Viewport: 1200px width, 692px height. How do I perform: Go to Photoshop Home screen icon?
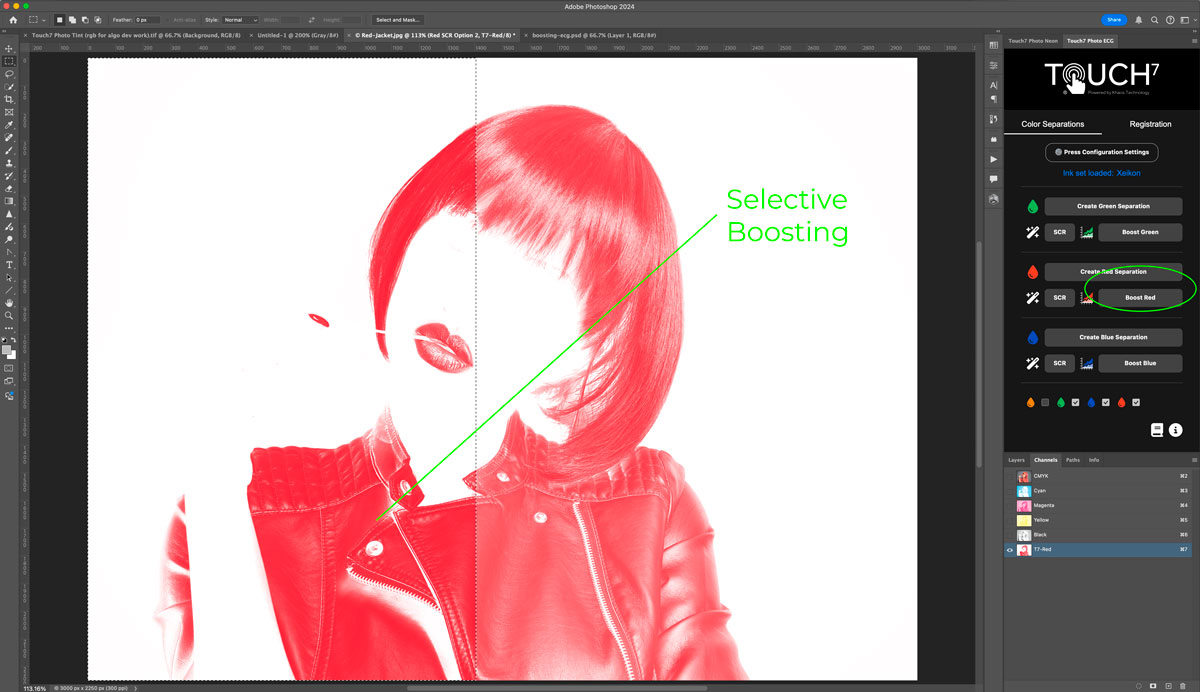(13, 19)
